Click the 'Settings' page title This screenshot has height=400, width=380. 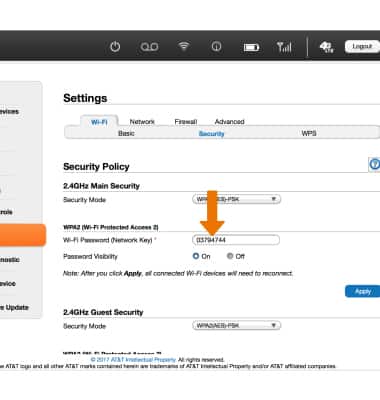85,98
